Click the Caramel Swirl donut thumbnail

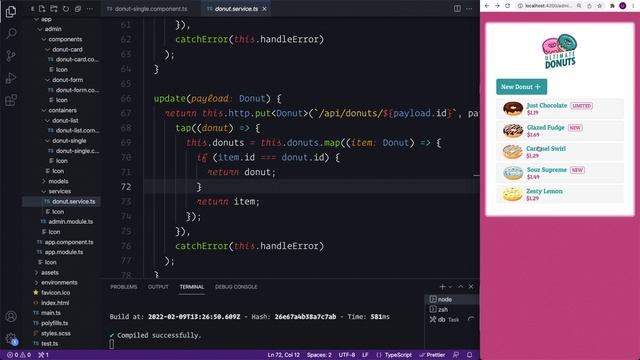(513, 152)
